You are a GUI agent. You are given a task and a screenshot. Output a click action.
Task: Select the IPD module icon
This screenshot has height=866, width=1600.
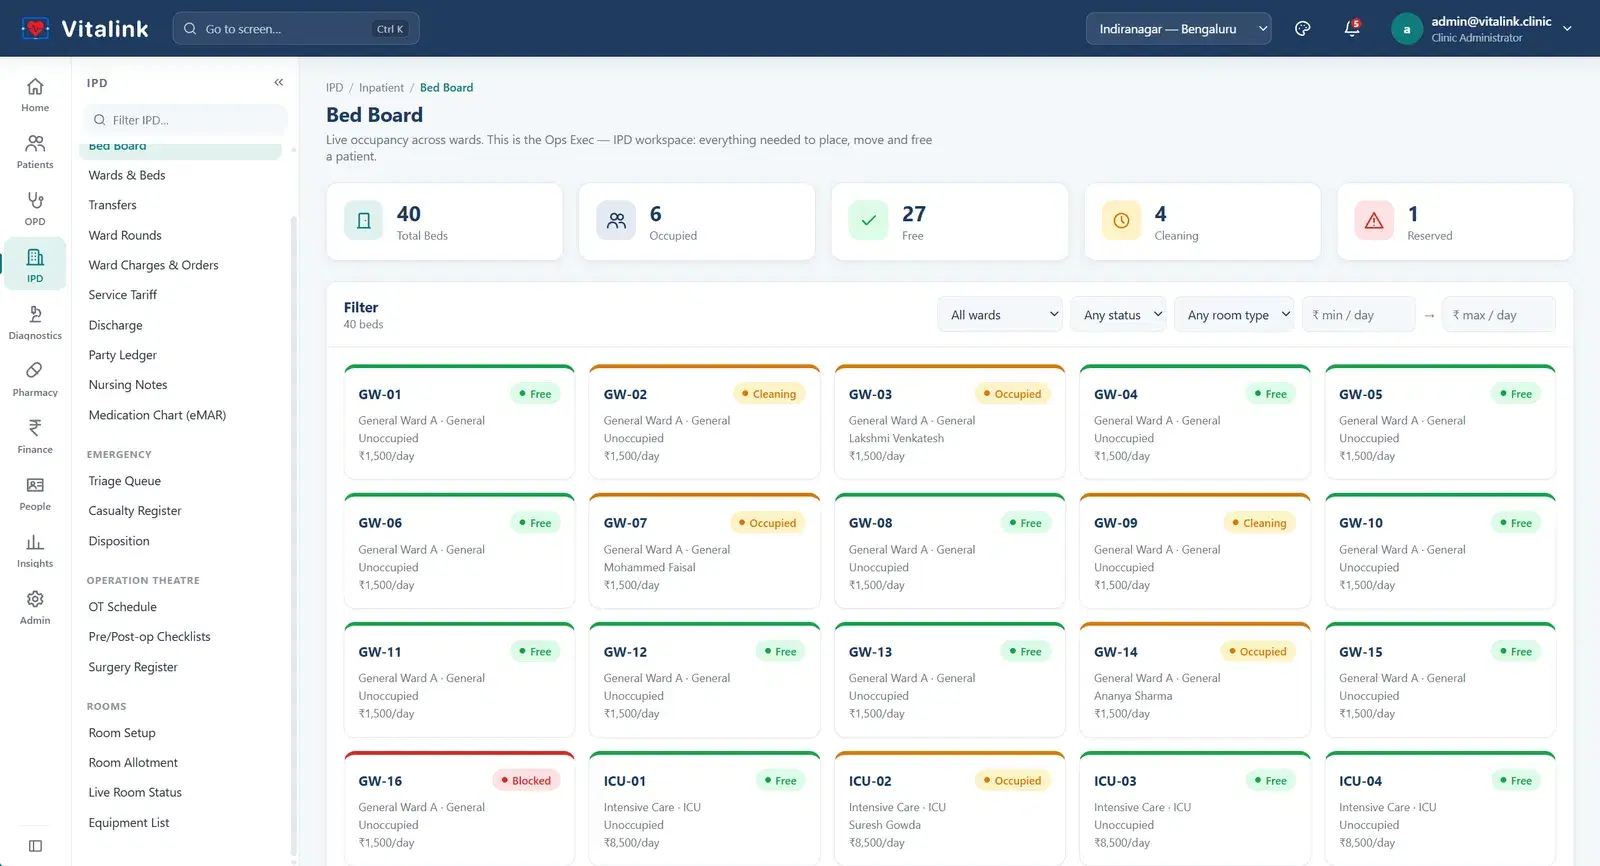[x=35, y=265]
